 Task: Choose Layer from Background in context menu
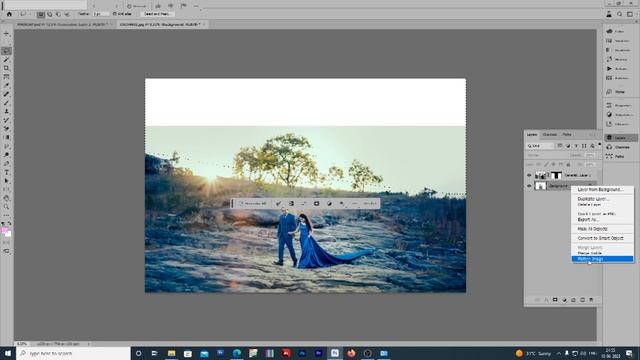click(x=600, y=189)
